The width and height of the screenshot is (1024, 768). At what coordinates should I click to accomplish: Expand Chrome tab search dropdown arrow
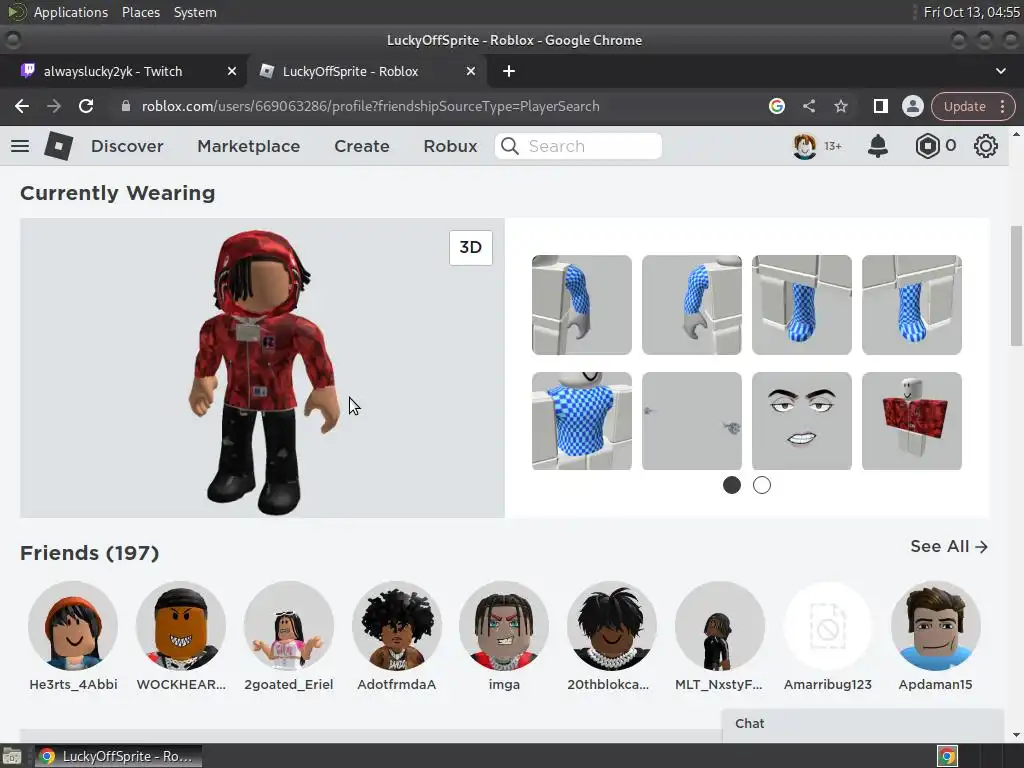[x=1000, y=71]
